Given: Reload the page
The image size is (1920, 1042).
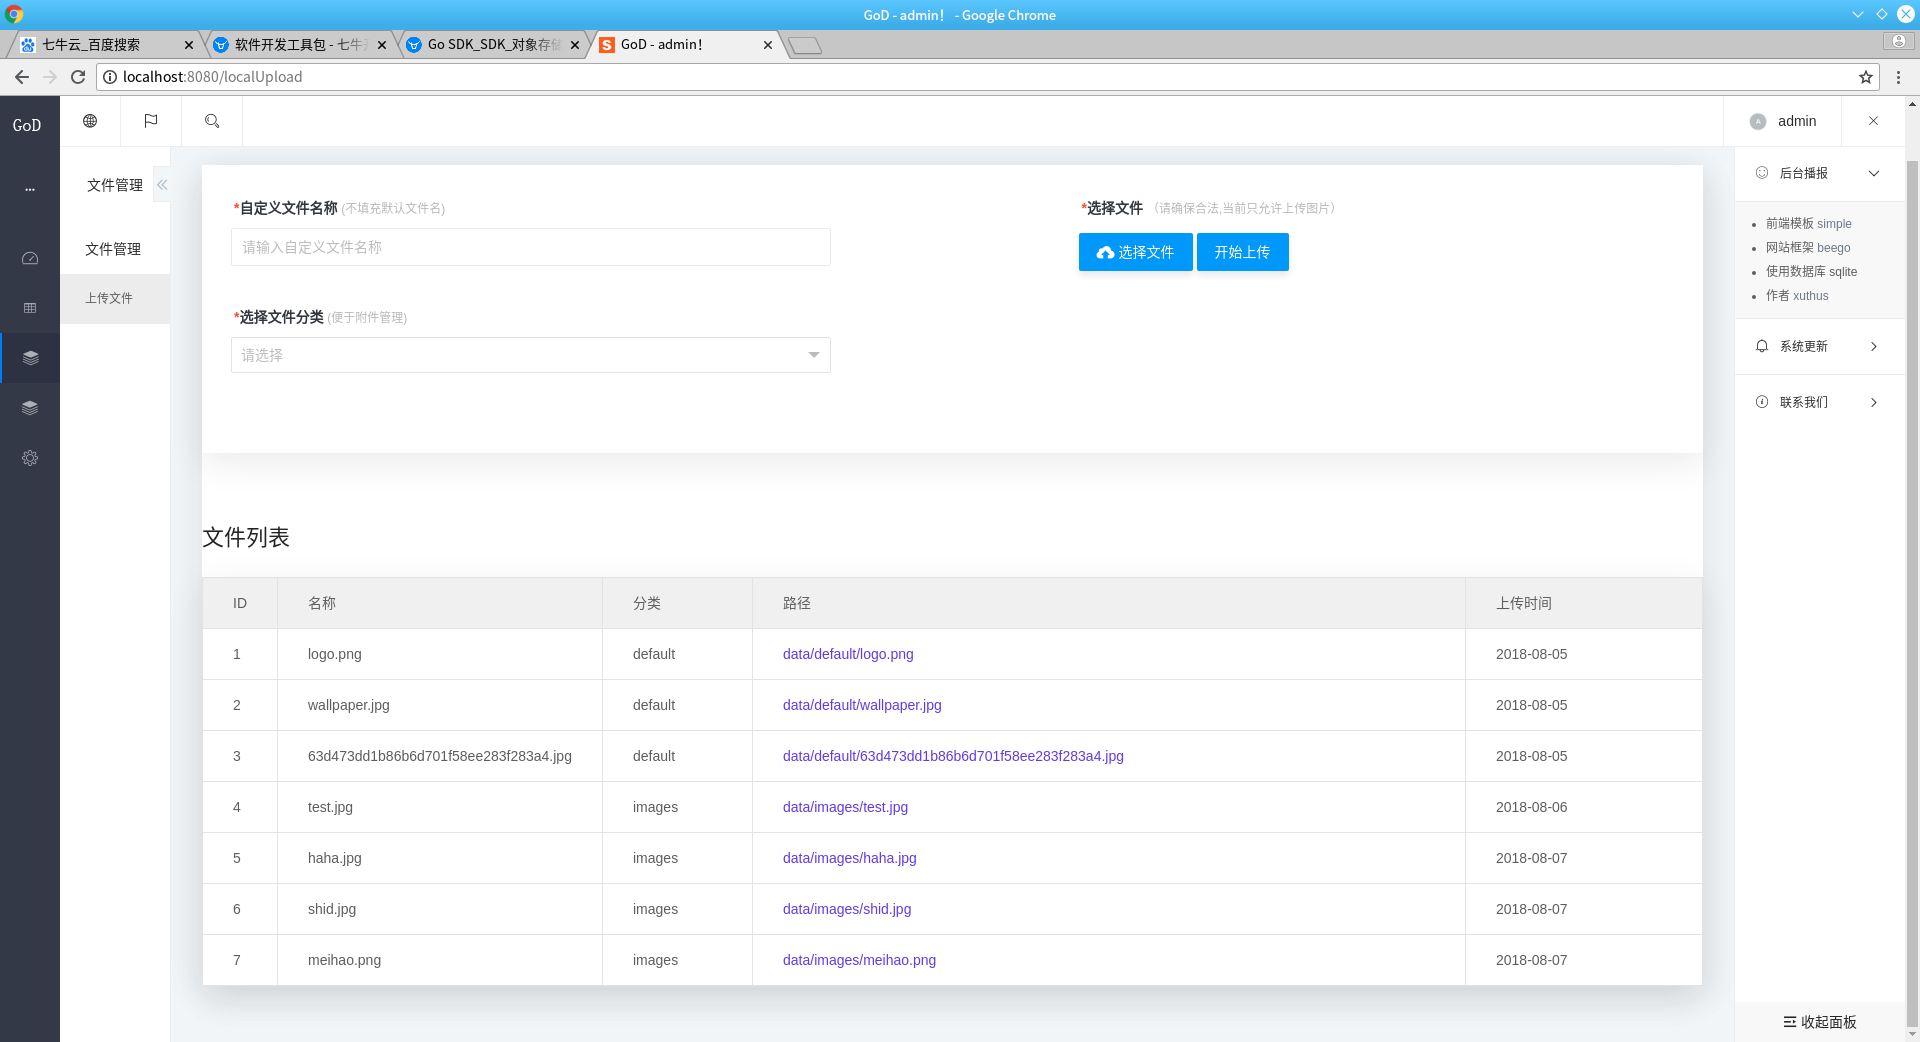Looking at the screenshot, I should point(78,77).
